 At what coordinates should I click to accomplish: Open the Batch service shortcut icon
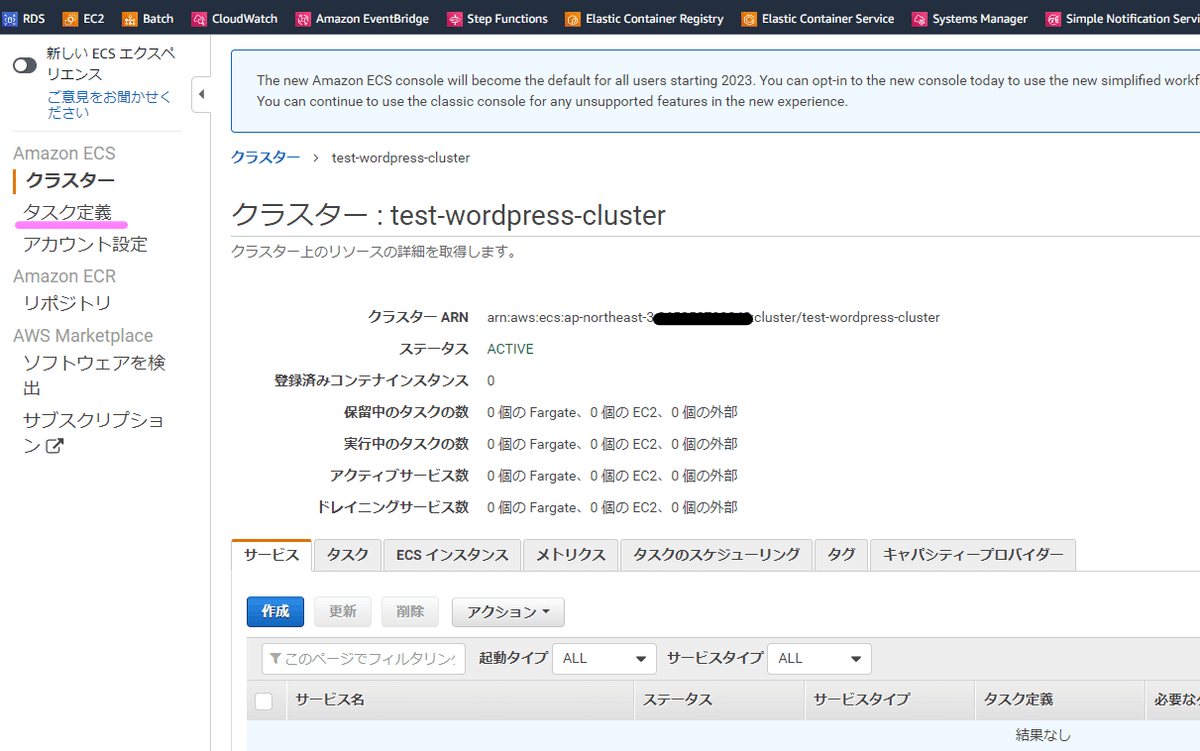point(129,18)
